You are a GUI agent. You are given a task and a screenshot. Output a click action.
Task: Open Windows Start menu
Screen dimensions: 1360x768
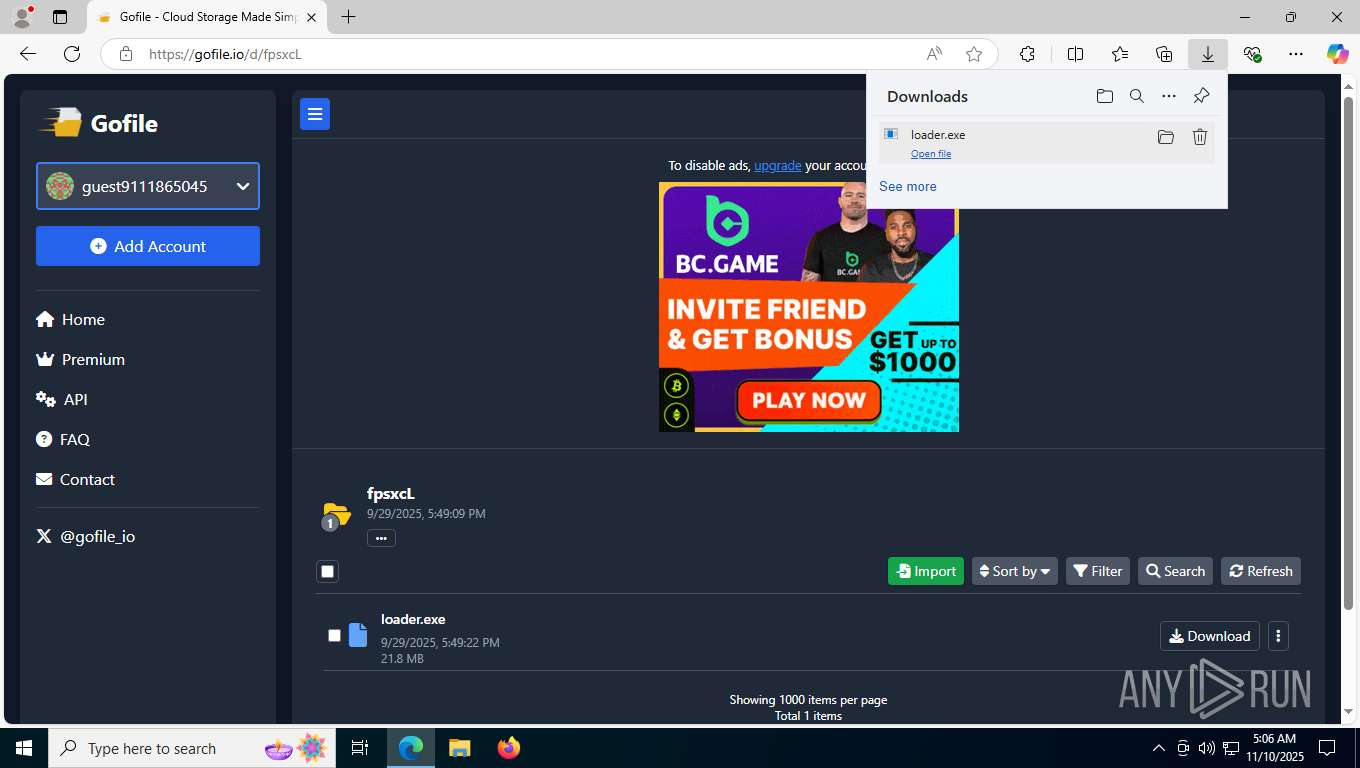coord(24,748)
